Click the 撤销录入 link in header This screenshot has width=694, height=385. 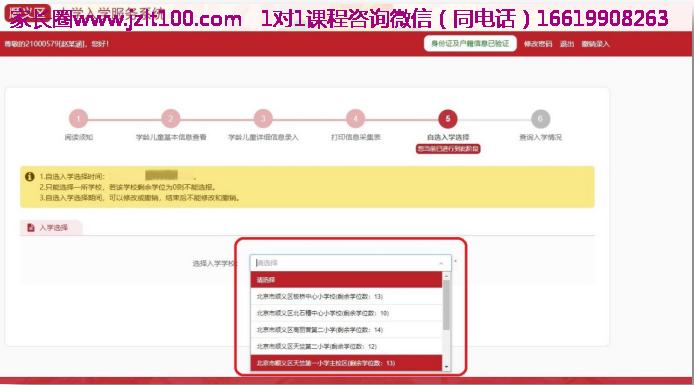click(x=595, y=44)
